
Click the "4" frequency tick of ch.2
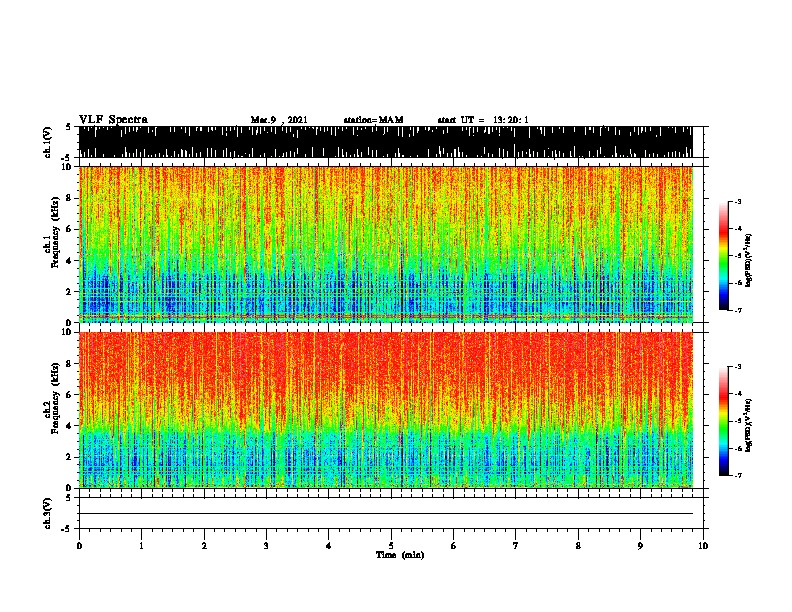coord(70,426)
